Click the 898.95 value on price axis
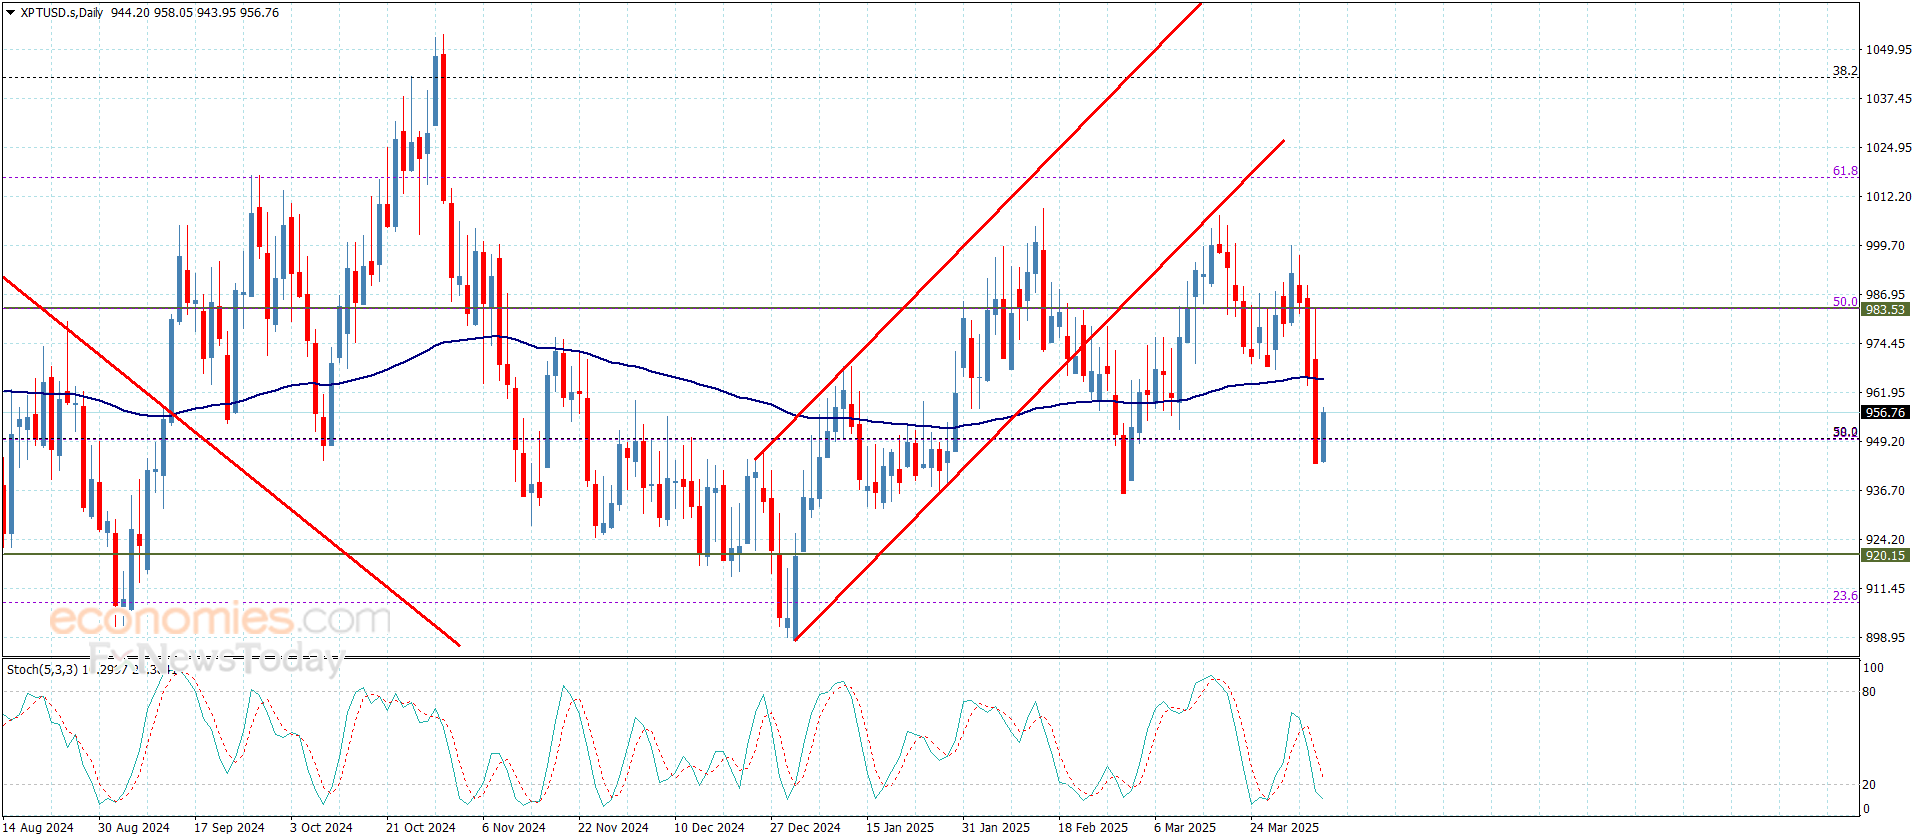 1885,638
